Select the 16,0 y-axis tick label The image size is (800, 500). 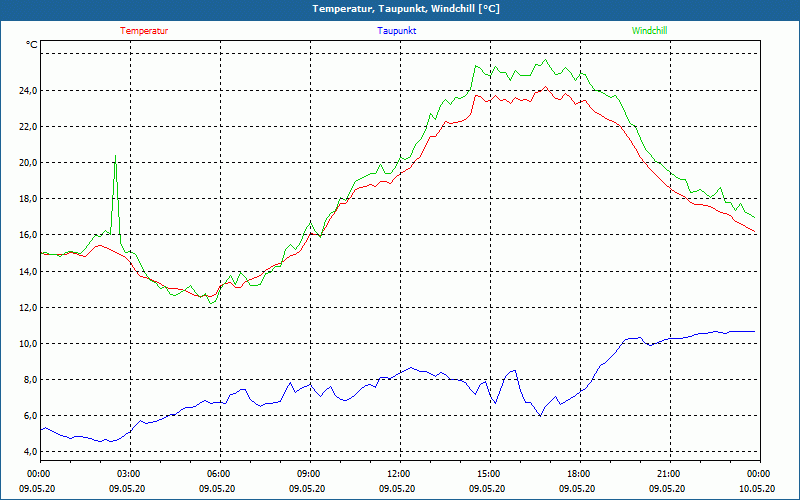(x=26, y=235)
